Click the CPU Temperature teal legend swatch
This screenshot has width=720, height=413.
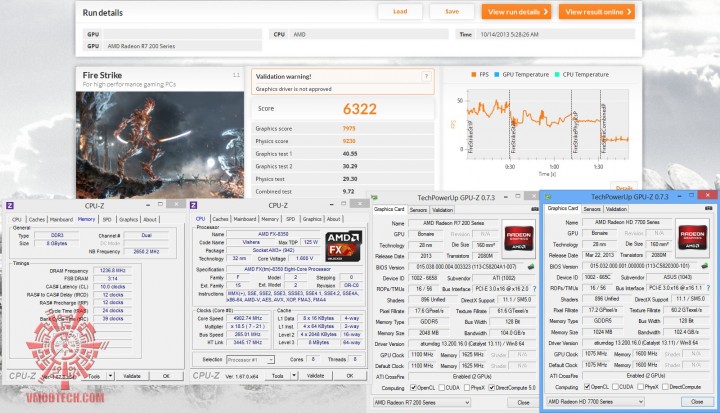[557, 74]
